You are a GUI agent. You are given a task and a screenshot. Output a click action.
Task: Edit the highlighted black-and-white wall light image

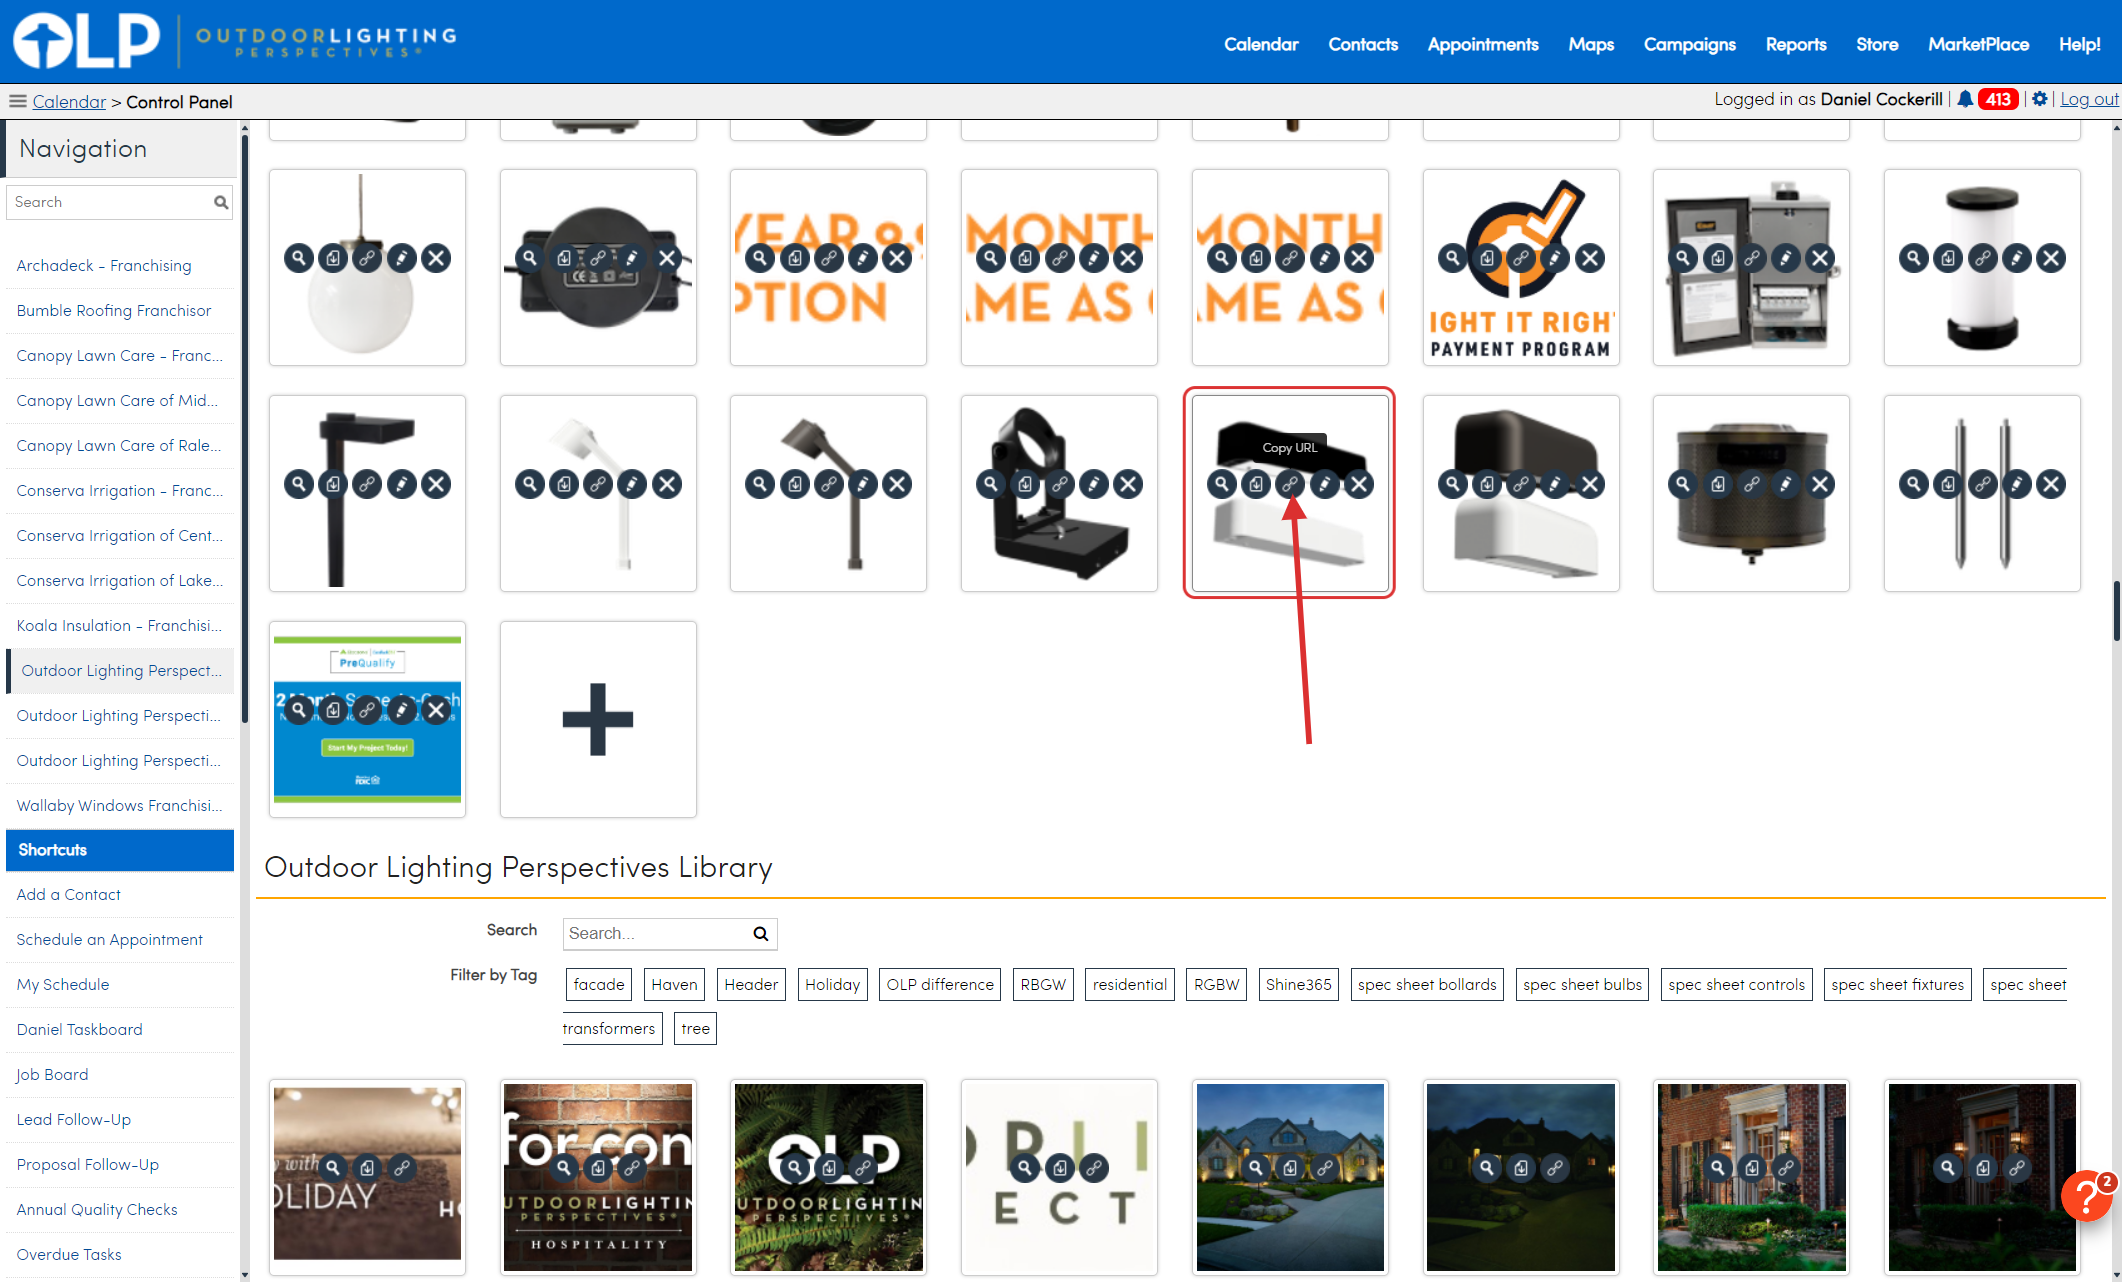pyautogui.click(x=1325, y=484)
